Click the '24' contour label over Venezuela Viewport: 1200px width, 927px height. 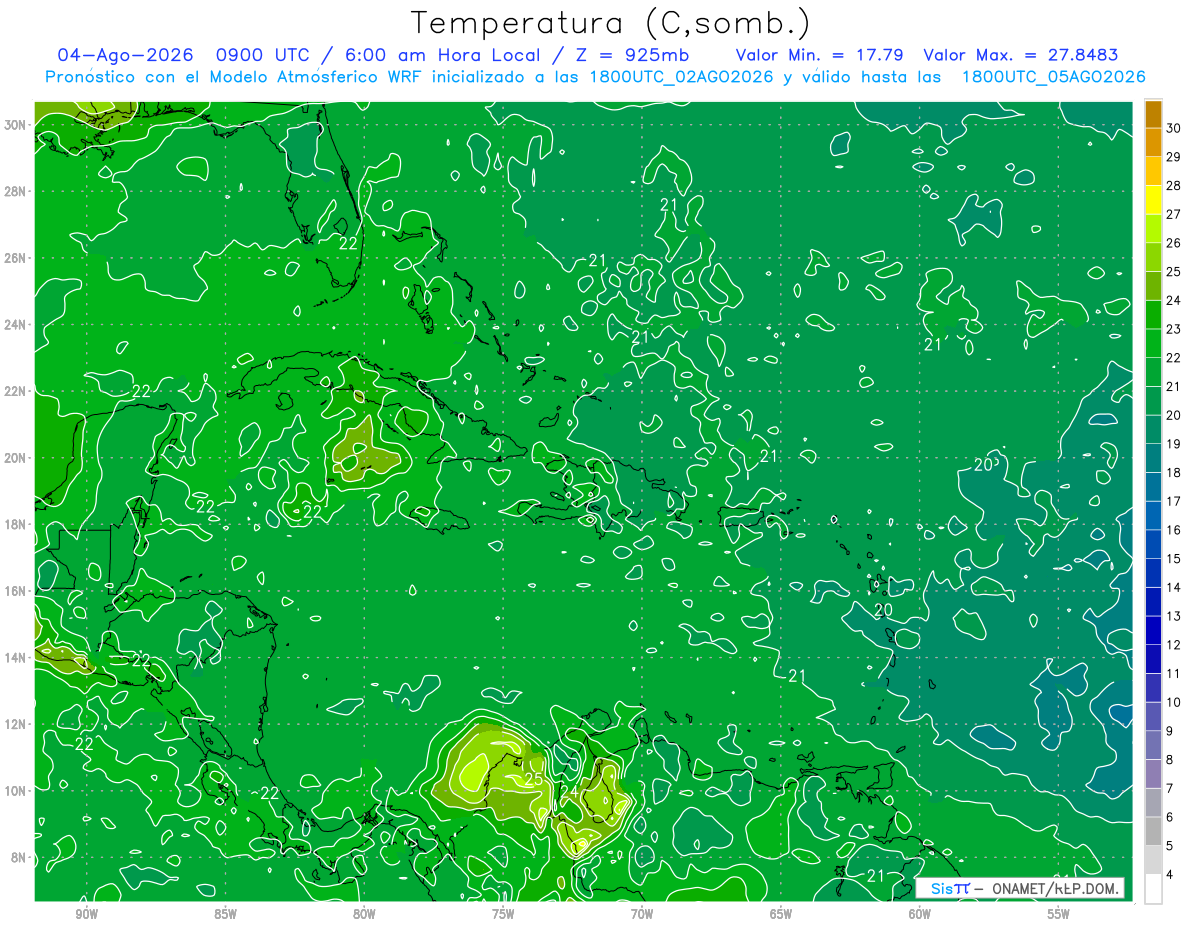click(569, 791)
